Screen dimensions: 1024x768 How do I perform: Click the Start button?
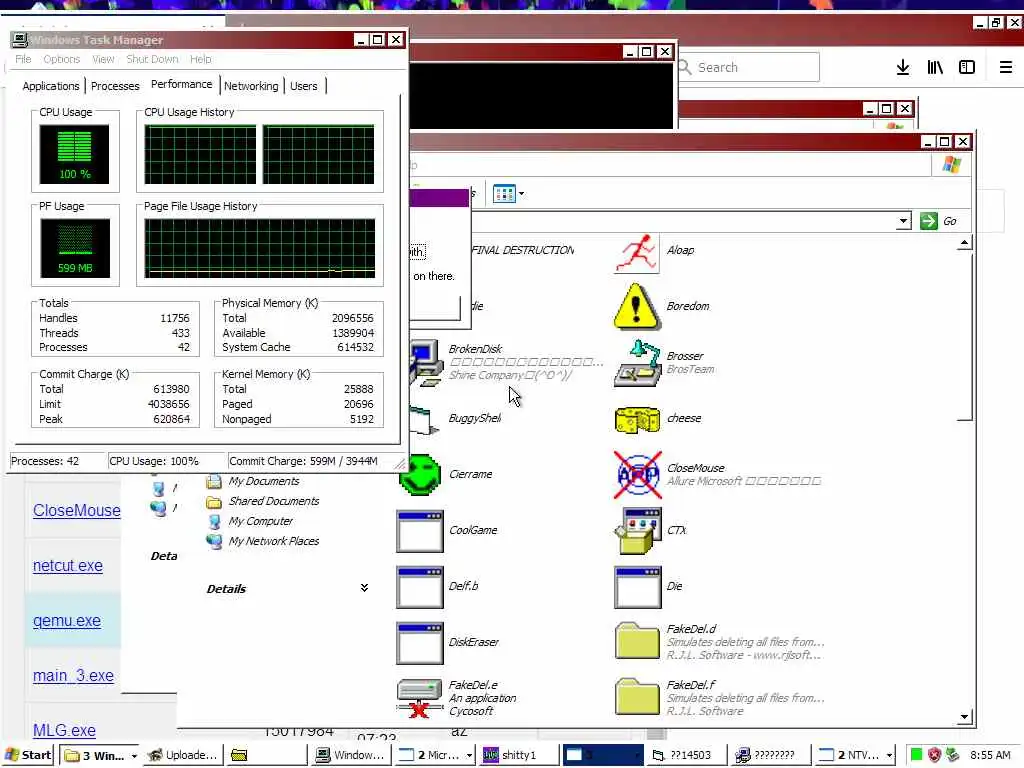pyautogui.click(x=27, y=755)
